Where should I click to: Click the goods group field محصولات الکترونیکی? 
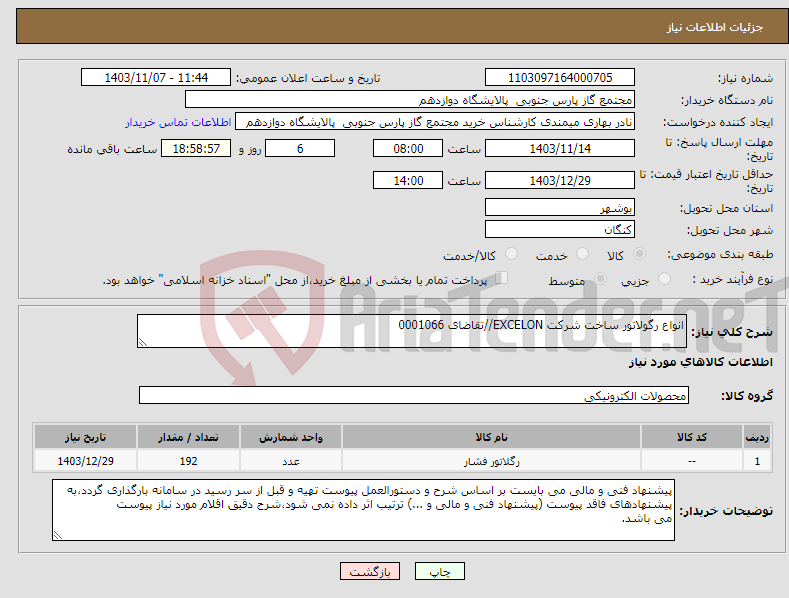pyautogui.click(x=414, y=395)
